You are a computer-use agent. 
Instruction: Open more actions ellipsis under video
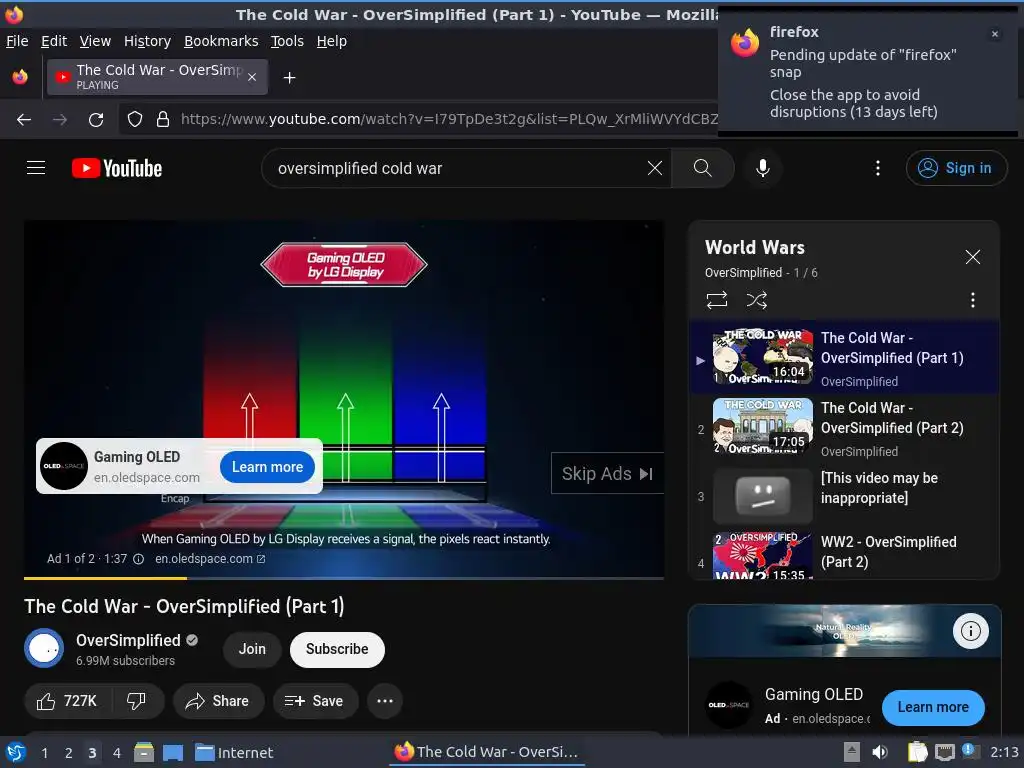[x=385, y=701]
